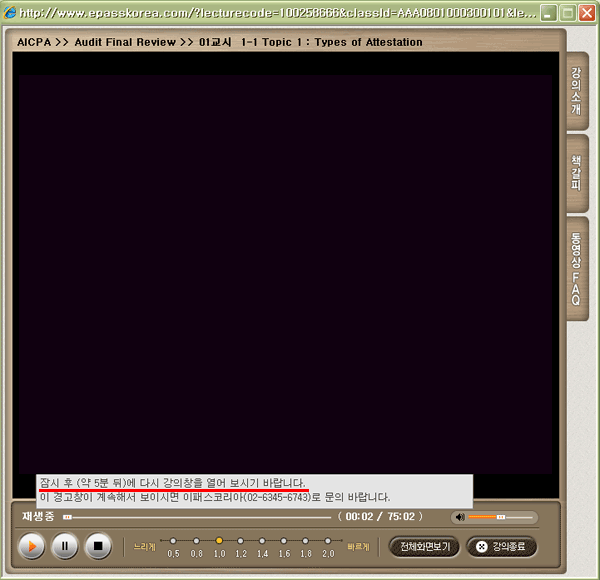The height and width of the screenshot is (580, 600).
Task: Choose the fastest 2.0 speed
Action: (x=328, y=541)
